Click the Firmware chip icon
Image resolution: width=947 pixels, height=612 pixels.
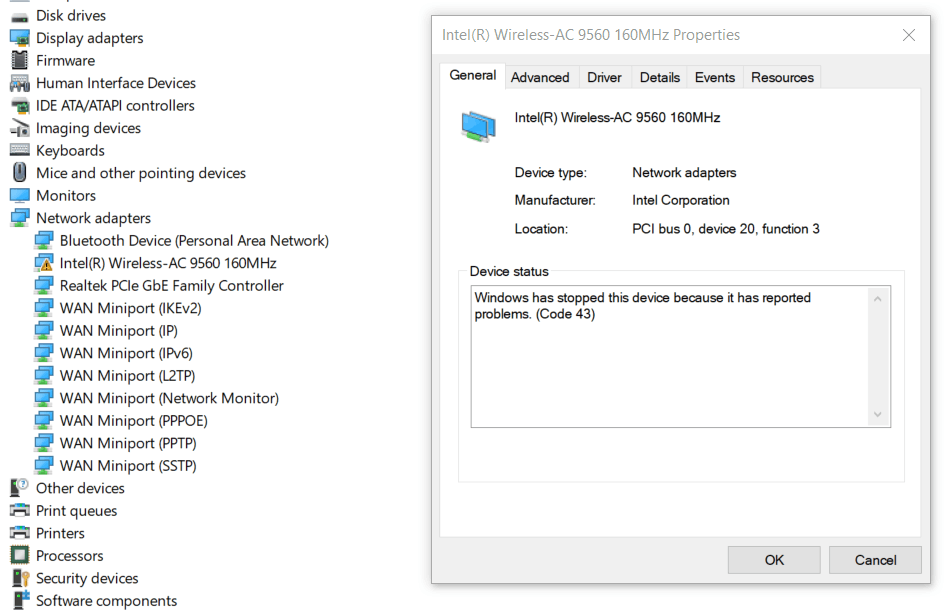19,60
